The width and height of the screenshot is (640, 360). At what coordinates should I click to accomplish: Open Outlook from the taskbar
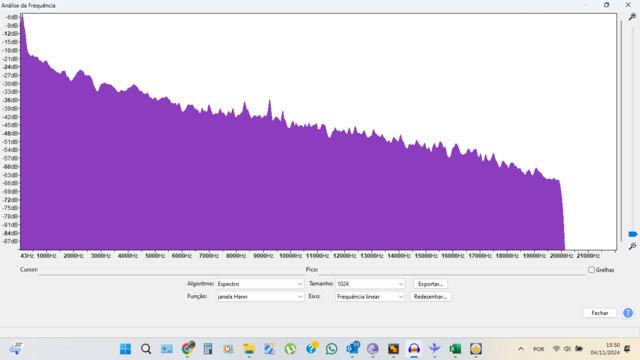(352, 349)
